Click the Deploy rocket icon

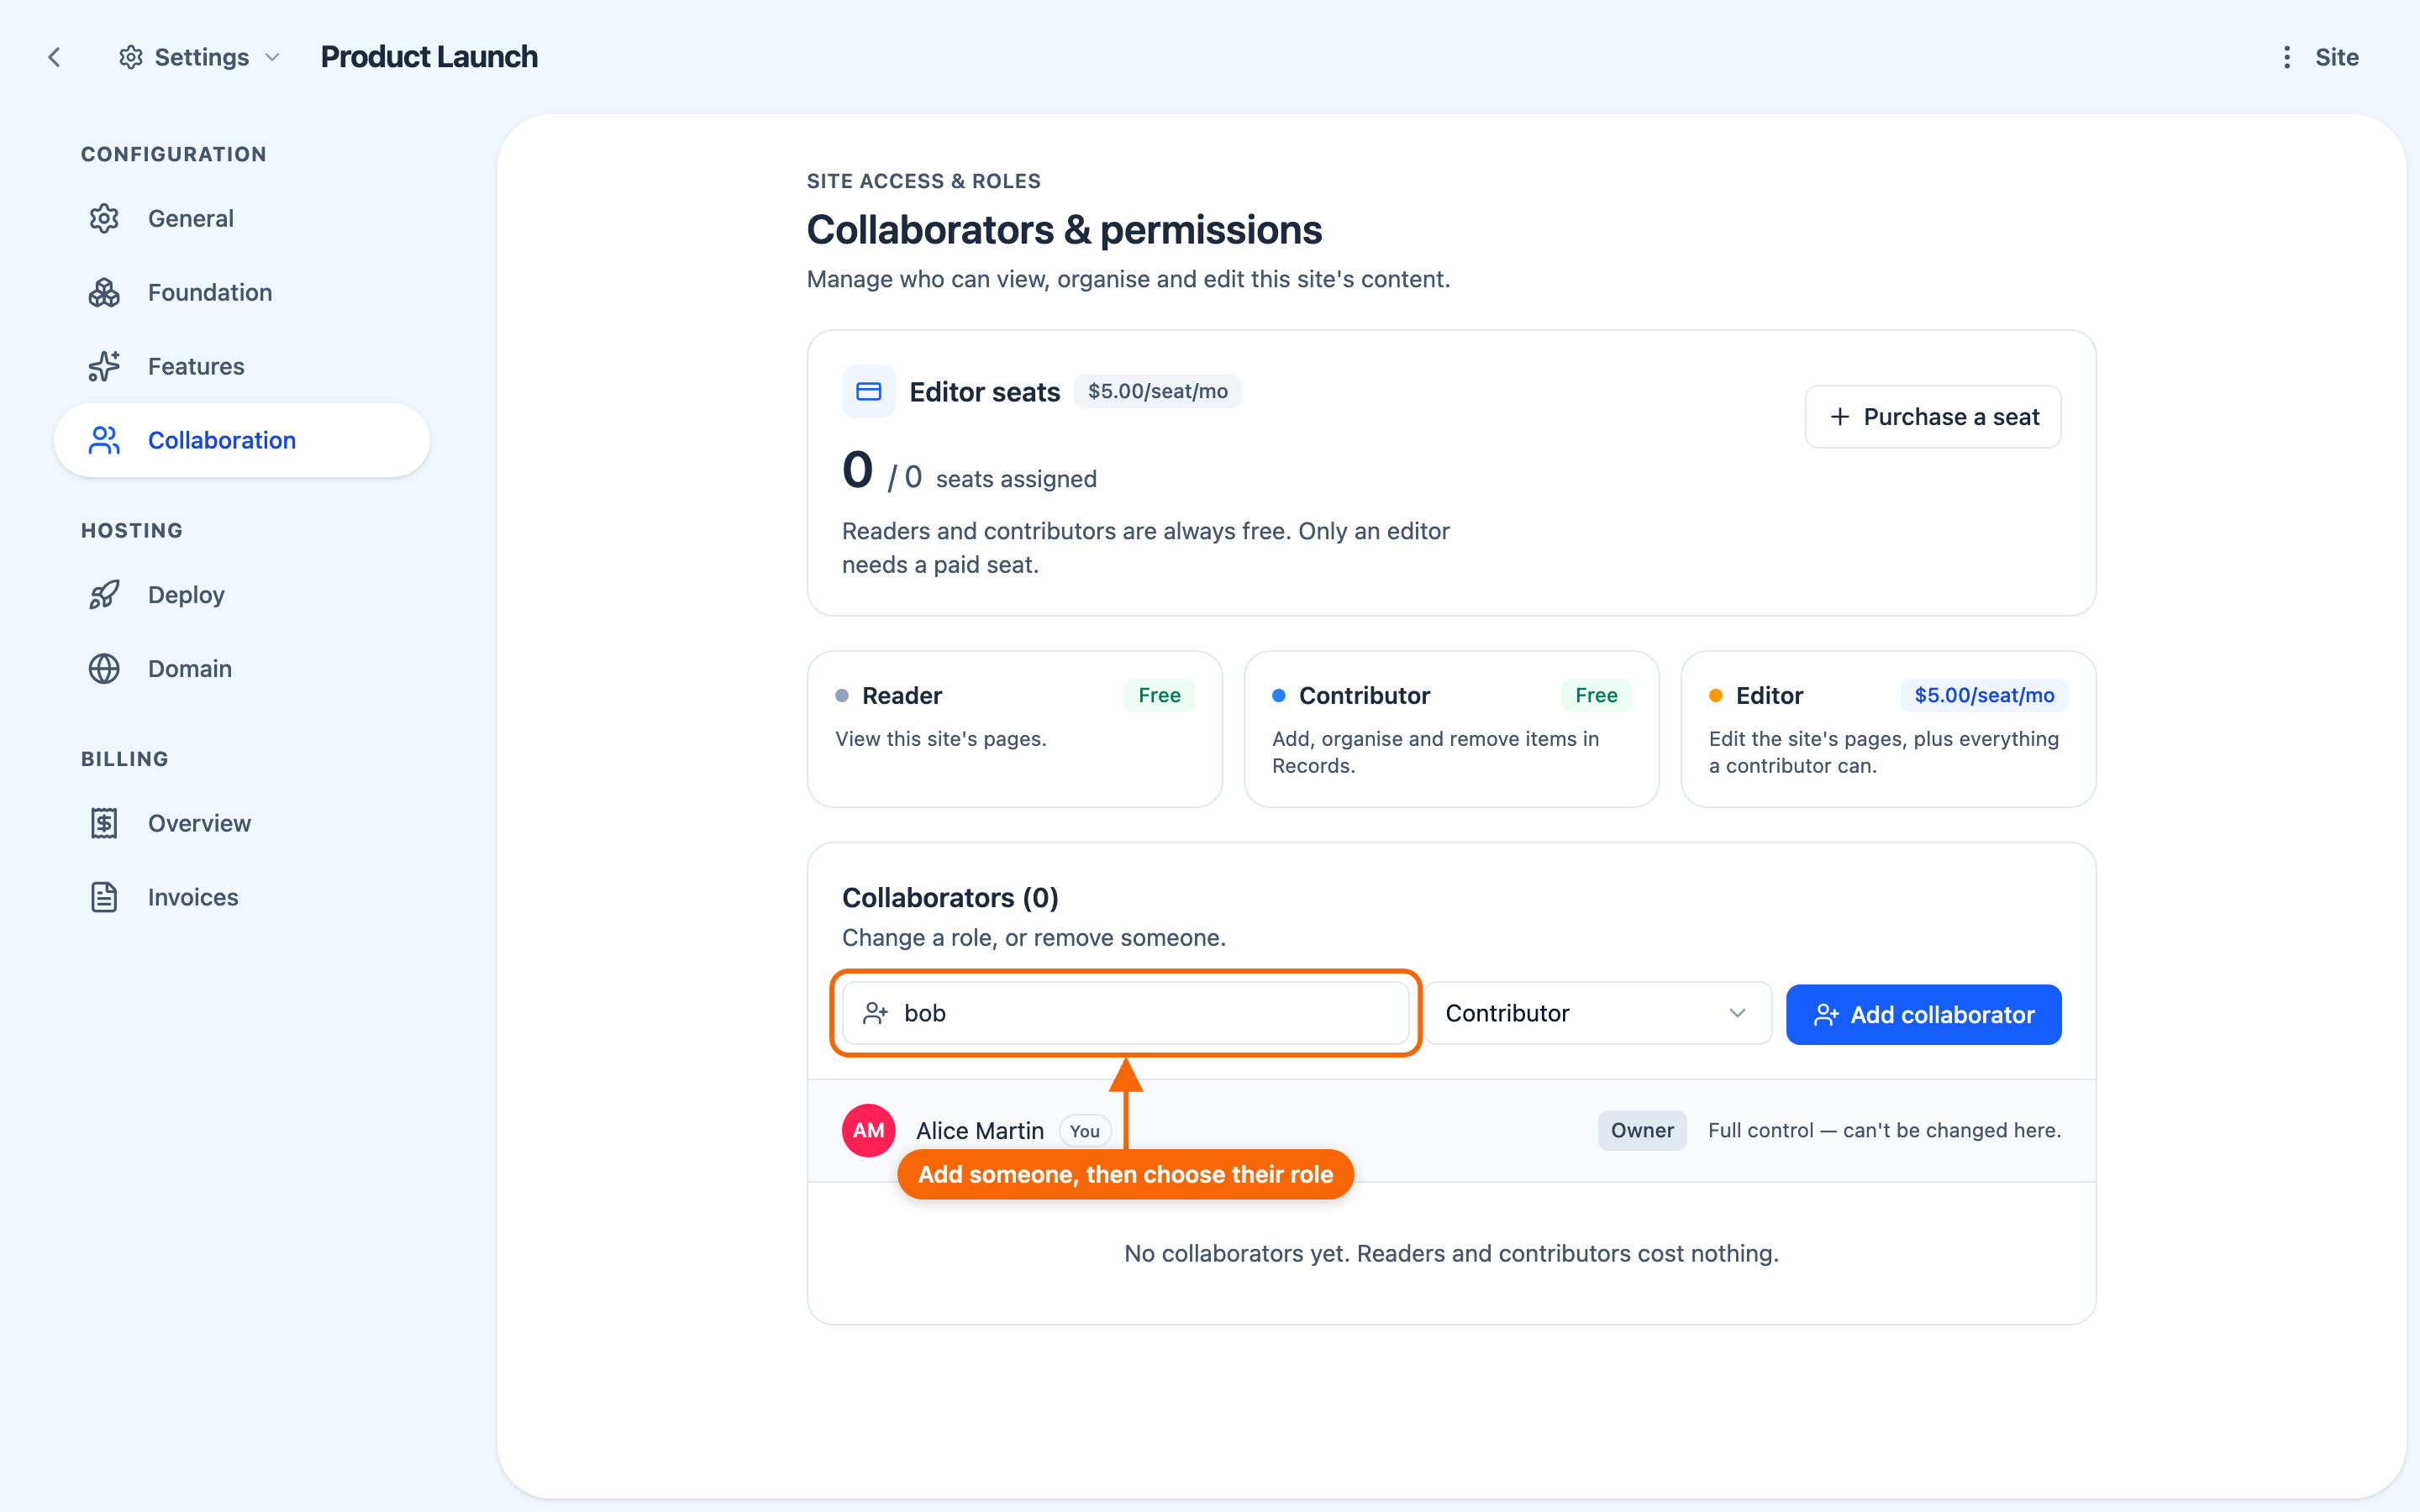point(104,595)
